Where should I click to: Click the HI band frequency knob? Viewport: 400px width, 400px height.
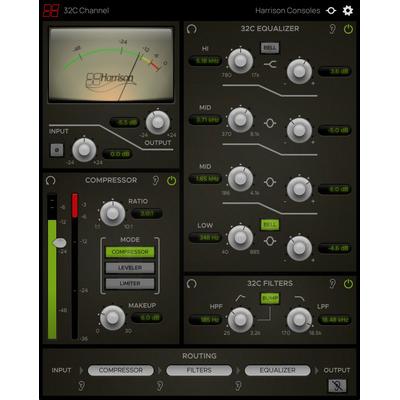pos(240,61)
